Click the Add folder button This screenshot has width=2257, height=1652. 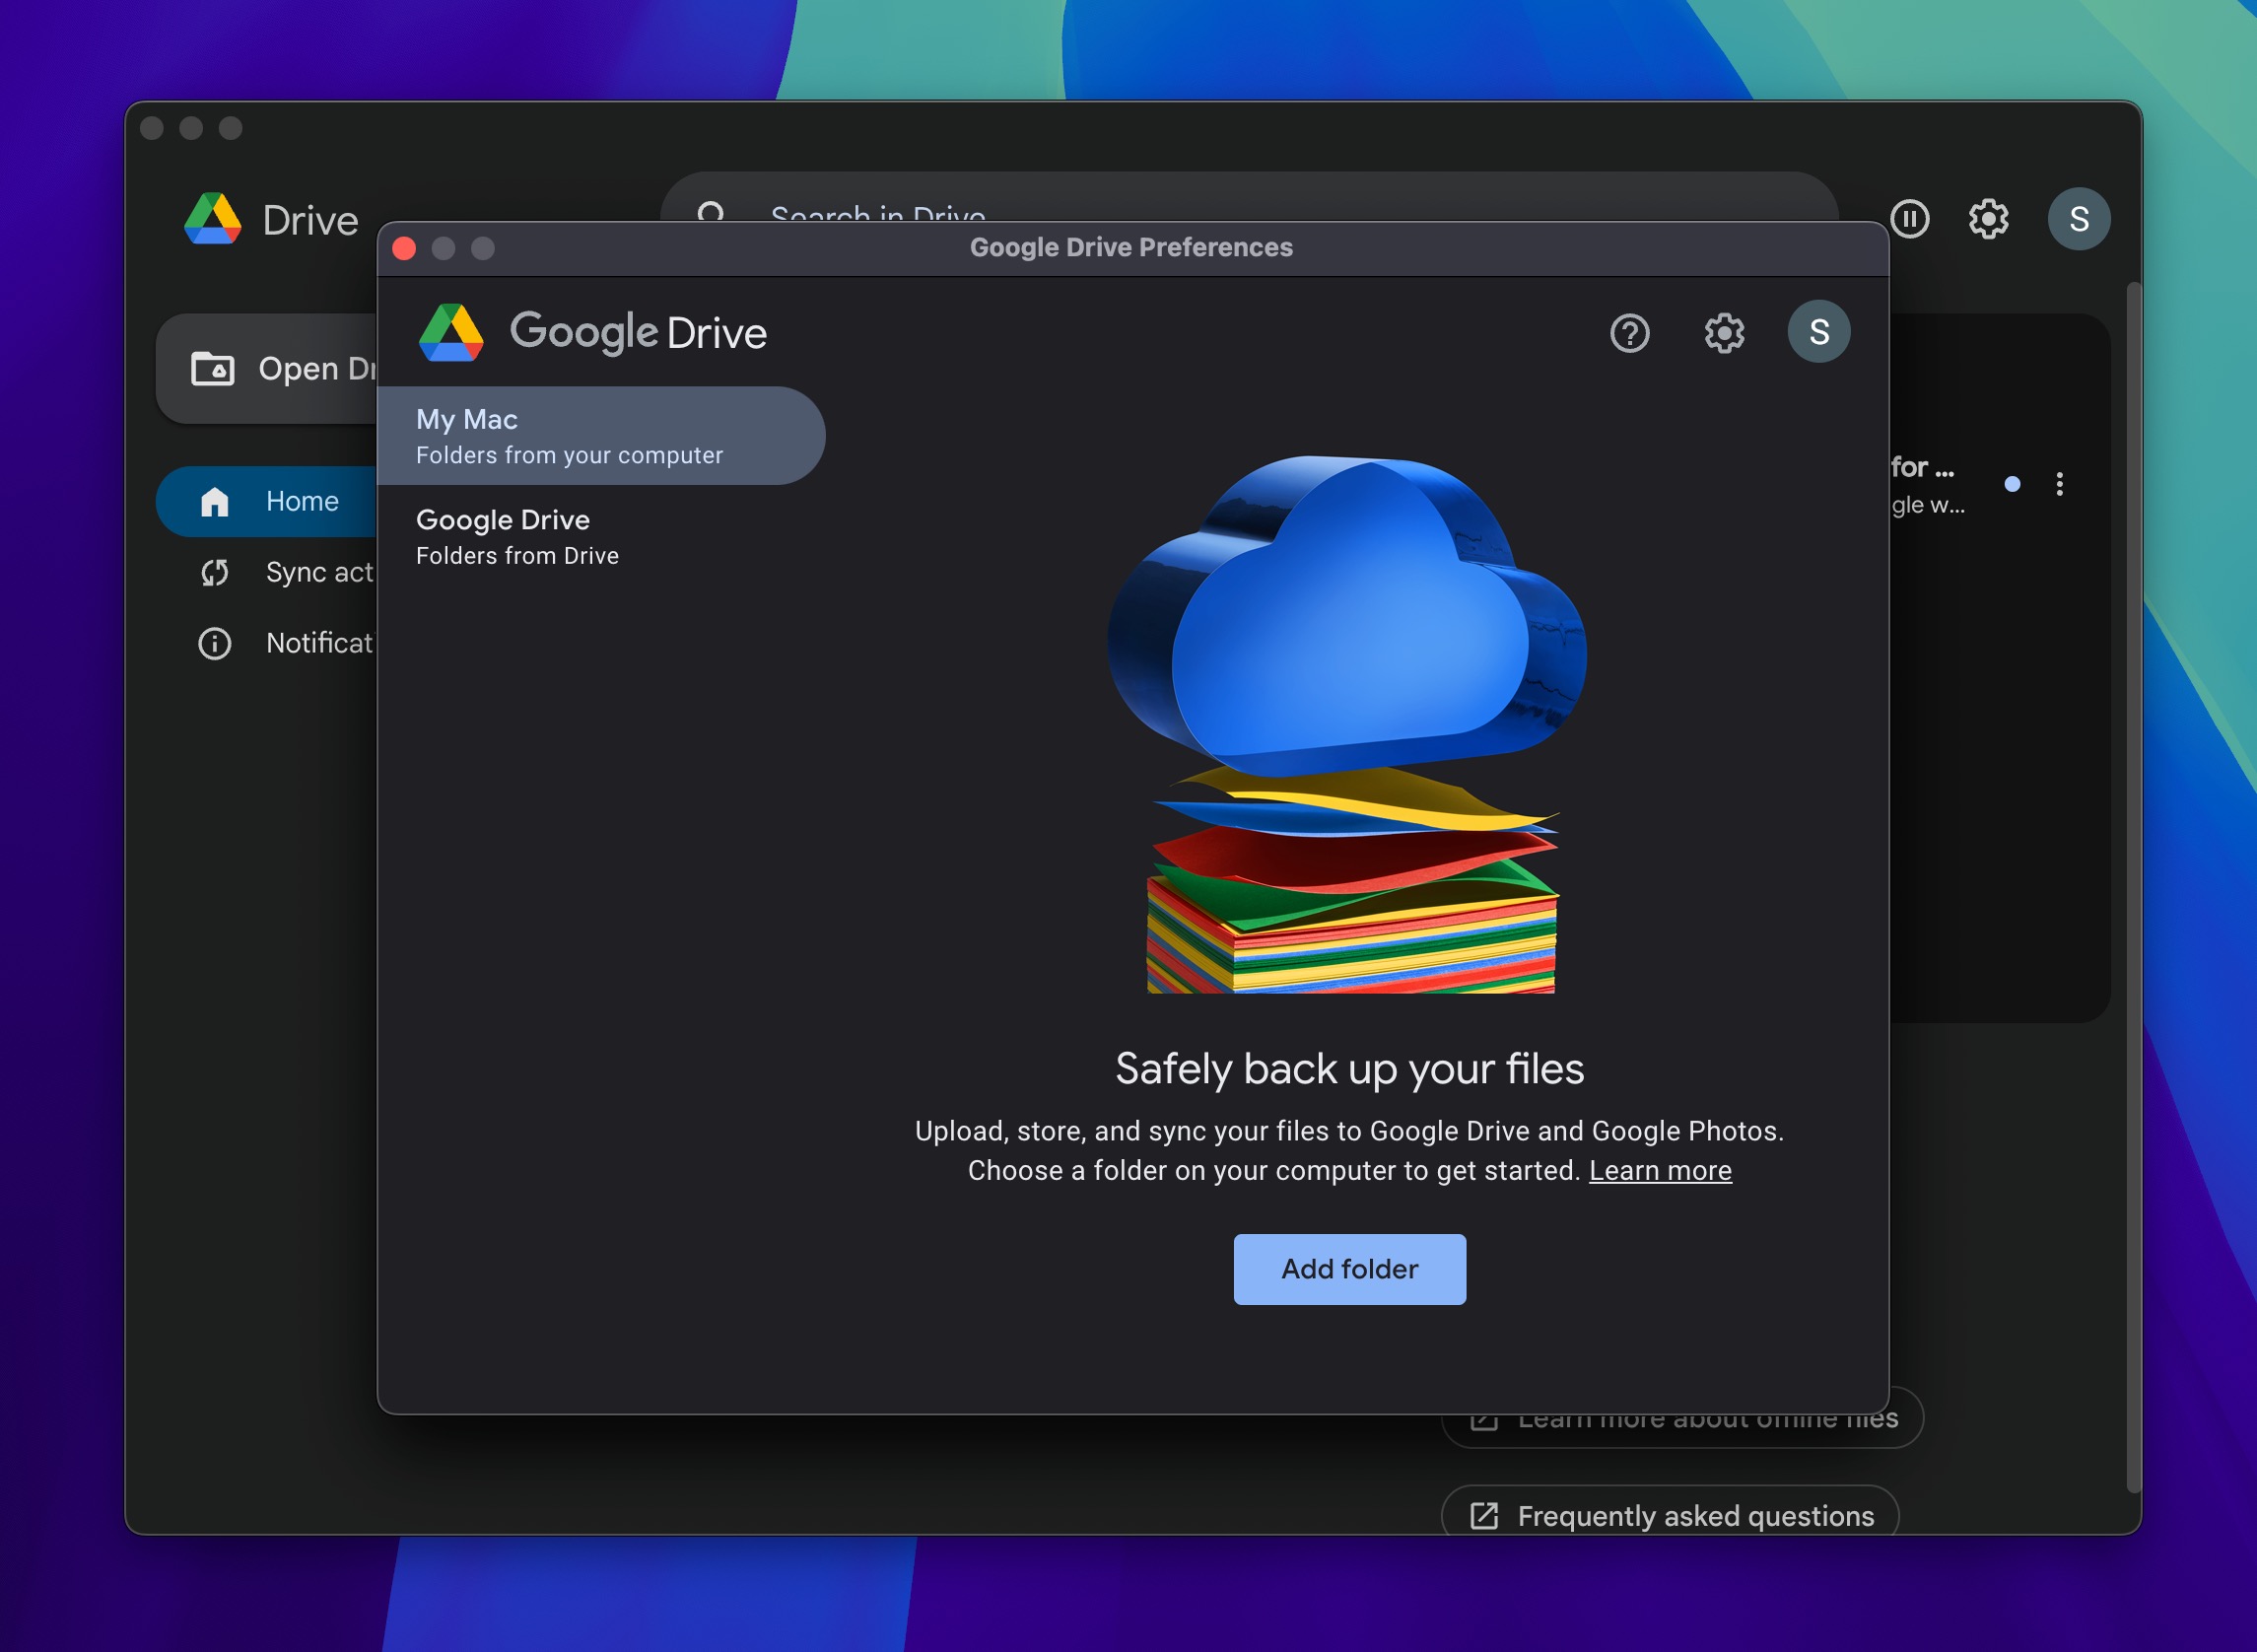[x=1349, y=1269]
